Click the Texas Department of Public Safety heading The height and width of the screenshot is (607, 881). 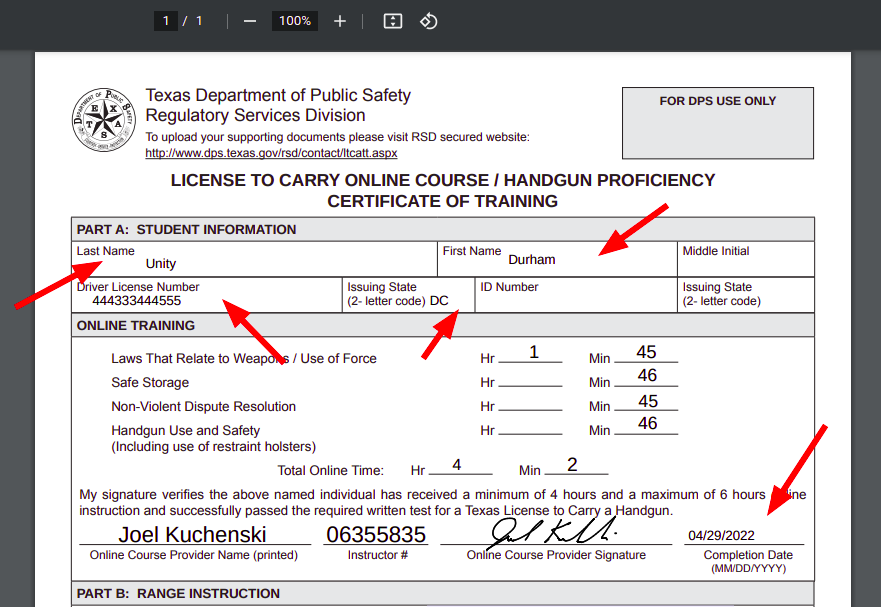pyautogui.click(x=278, y=95)
